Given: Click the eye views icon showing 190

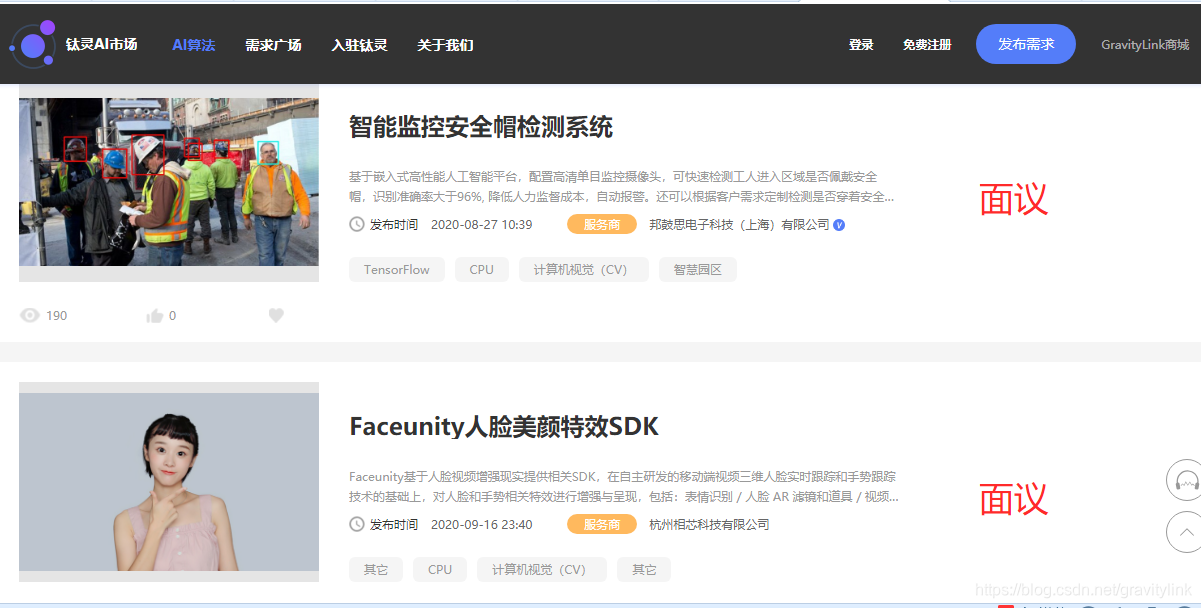Looking at the screenshot, I should coord(30,315).
